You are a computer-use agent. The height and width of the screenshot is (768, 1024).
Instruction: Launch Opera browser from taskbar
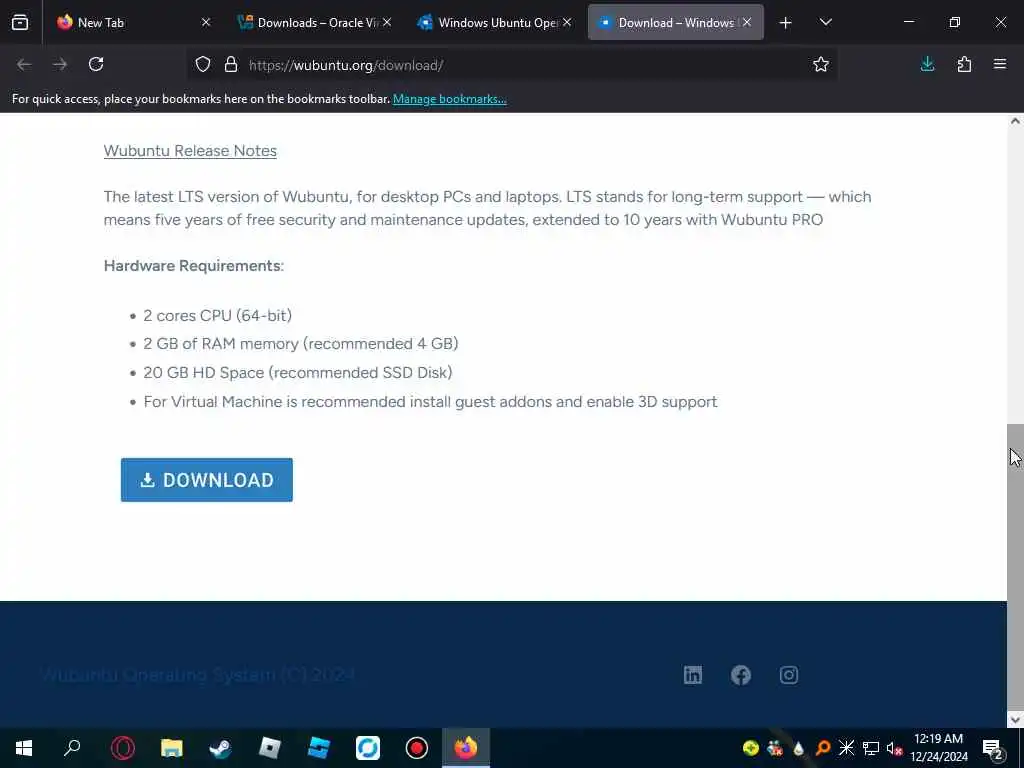tap(122, 748)
